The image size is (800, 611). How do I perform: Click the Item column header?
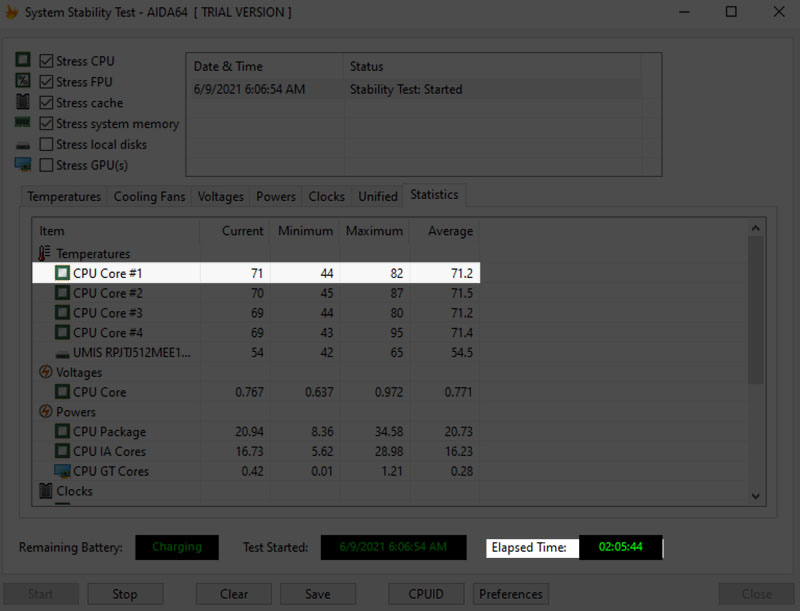(116, 231)
